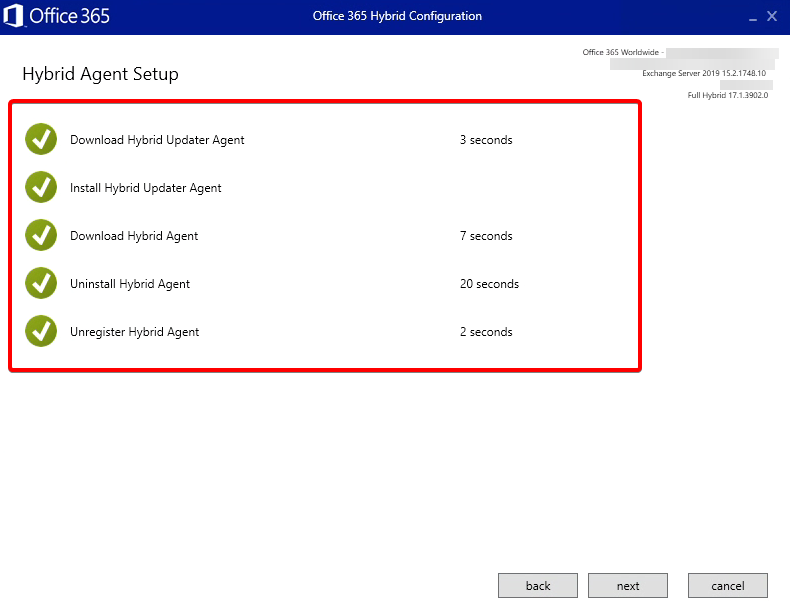The image size is (790, 615).
Task: Select the checkmark next to Download Hybrid Agent
Action: pos(41,236)
